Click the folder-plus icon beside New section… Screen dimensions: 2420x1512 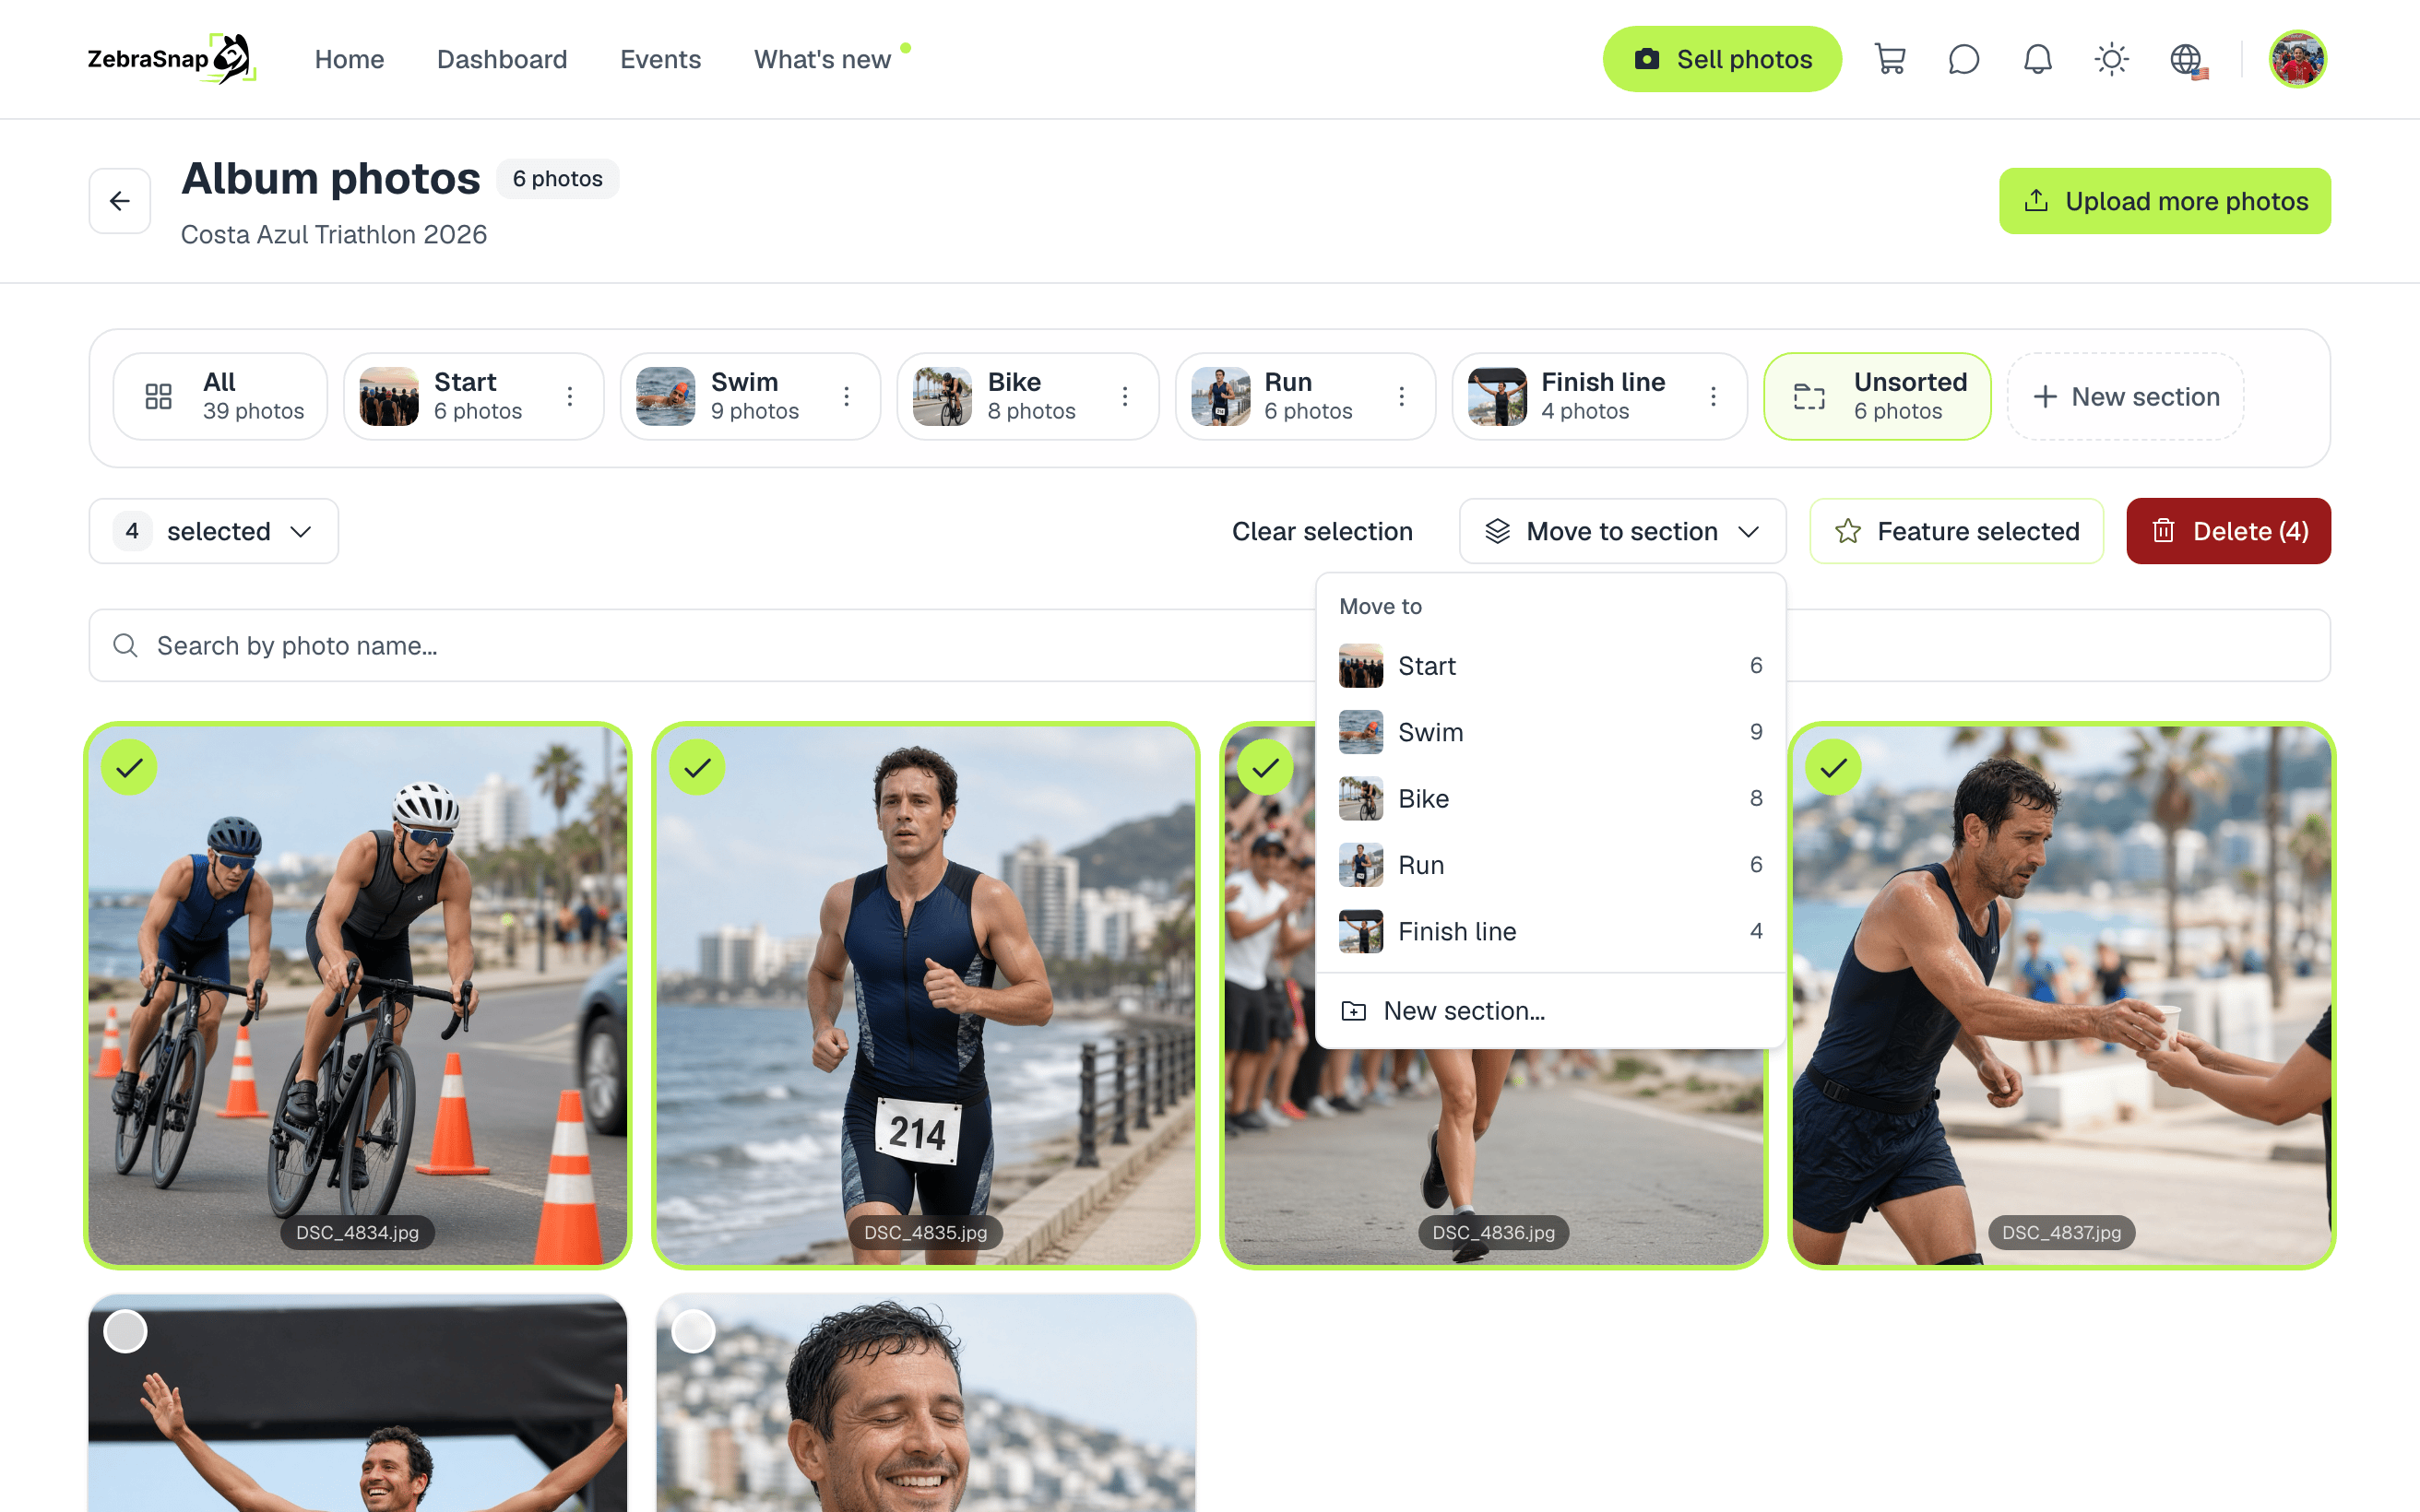pos(1353,1011)
